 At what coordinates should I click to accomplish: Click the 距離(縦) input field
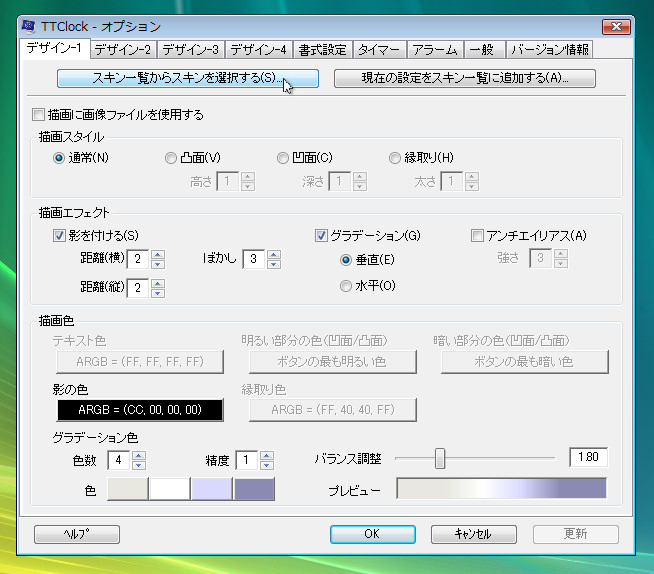click(138, 288)
